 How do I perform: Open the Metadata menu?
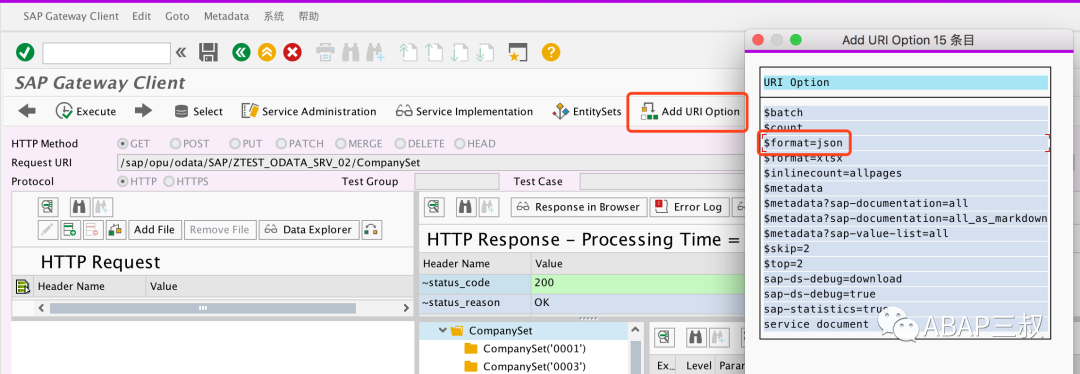pos(226,16)
